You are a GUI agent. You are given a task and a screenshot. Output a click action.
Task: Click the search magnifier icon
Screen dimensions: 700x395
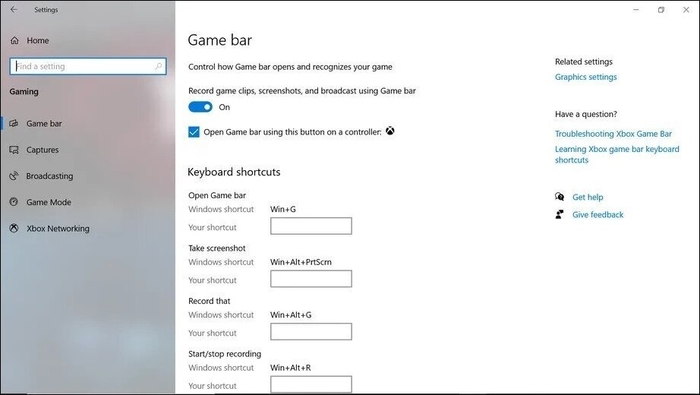point(158,67)
